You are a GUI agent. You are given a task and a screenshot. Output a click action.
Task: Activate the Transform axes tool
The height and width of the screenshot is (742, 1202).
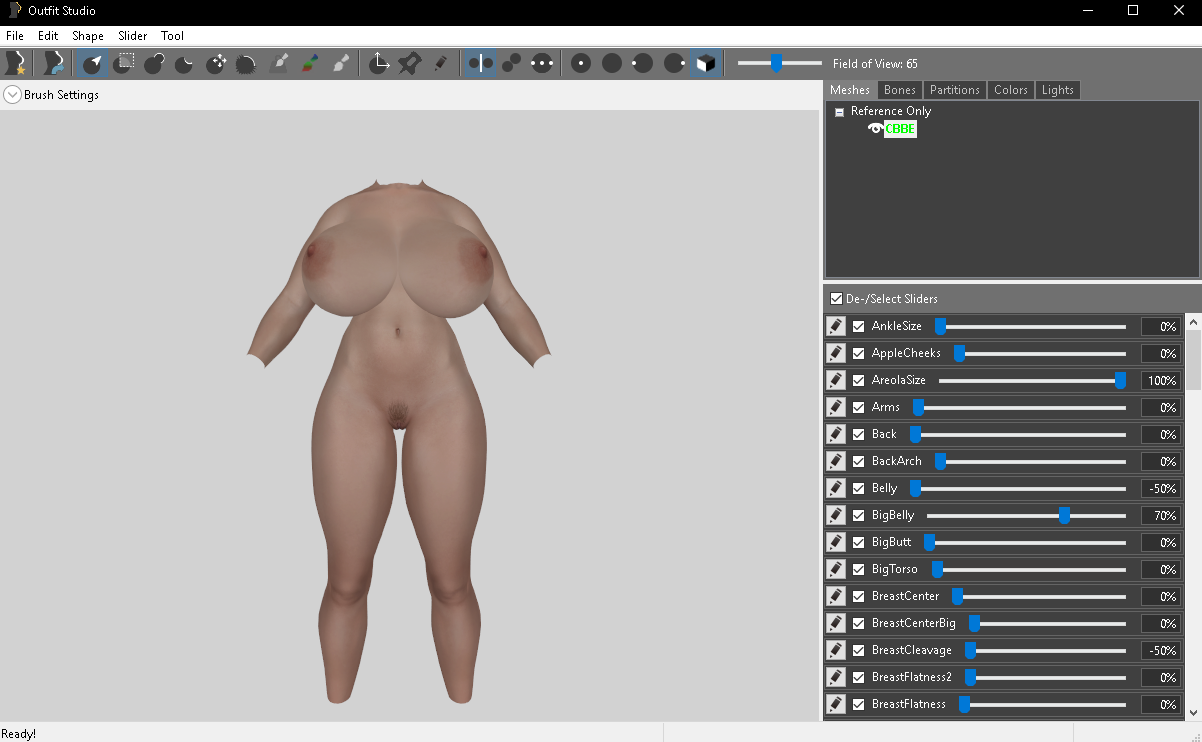click(x=379, y=64)
